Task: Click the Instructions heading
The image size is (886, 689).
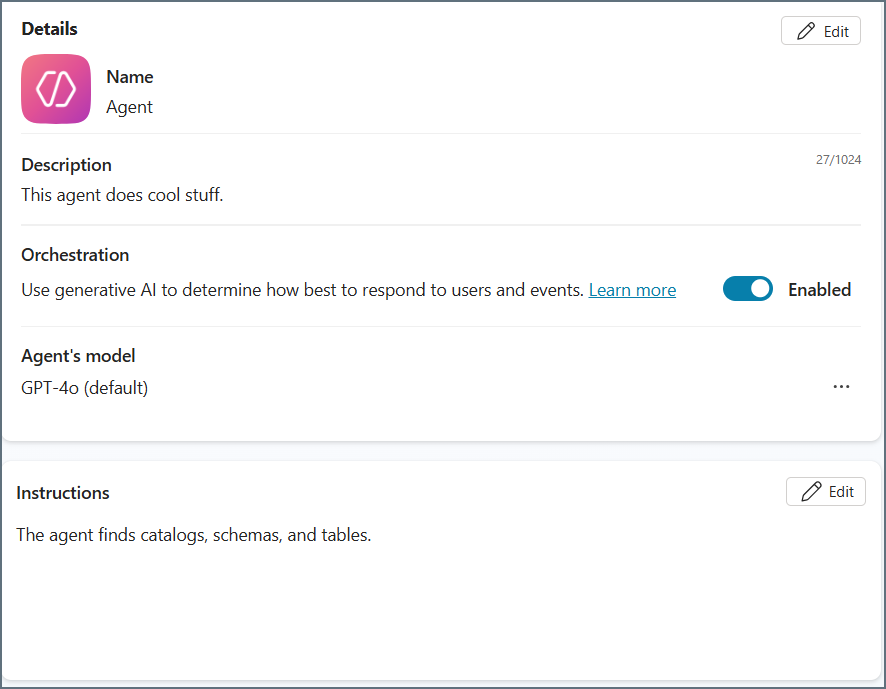Action: (63, 493)
